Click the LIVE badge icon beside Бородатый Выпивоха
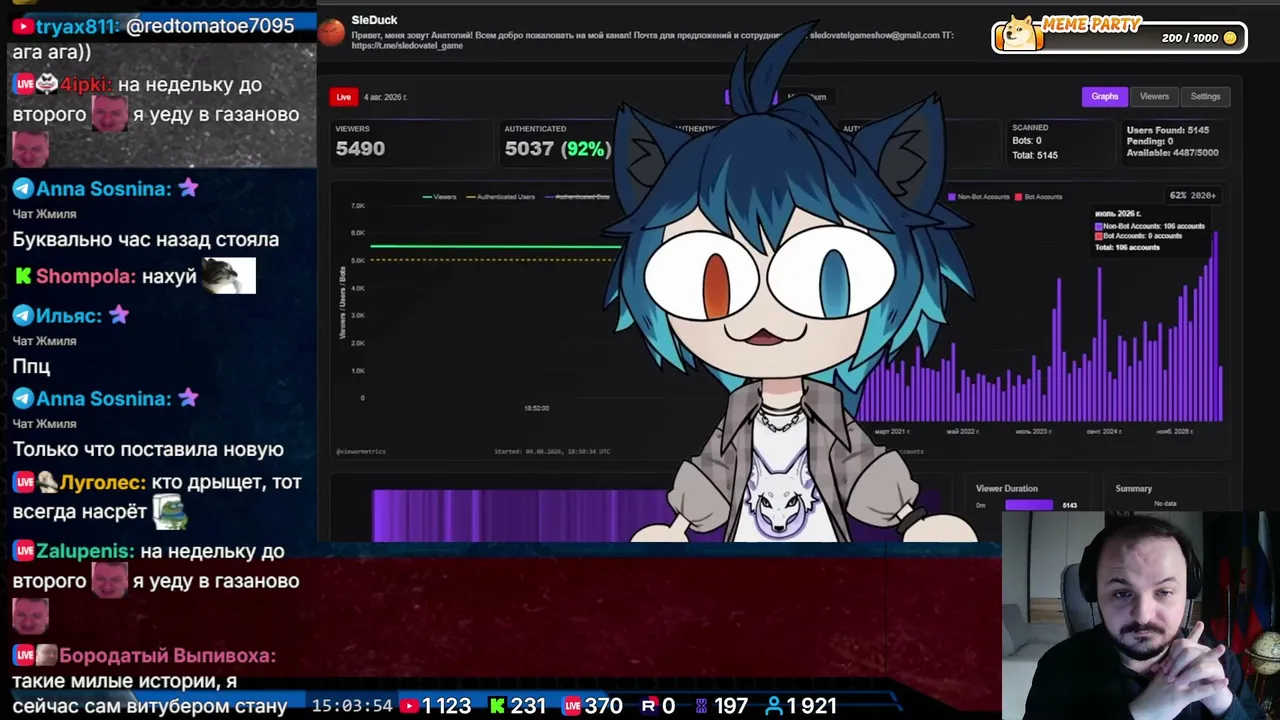This screenshot has height=720, width=1280. [x=24, y=656]
